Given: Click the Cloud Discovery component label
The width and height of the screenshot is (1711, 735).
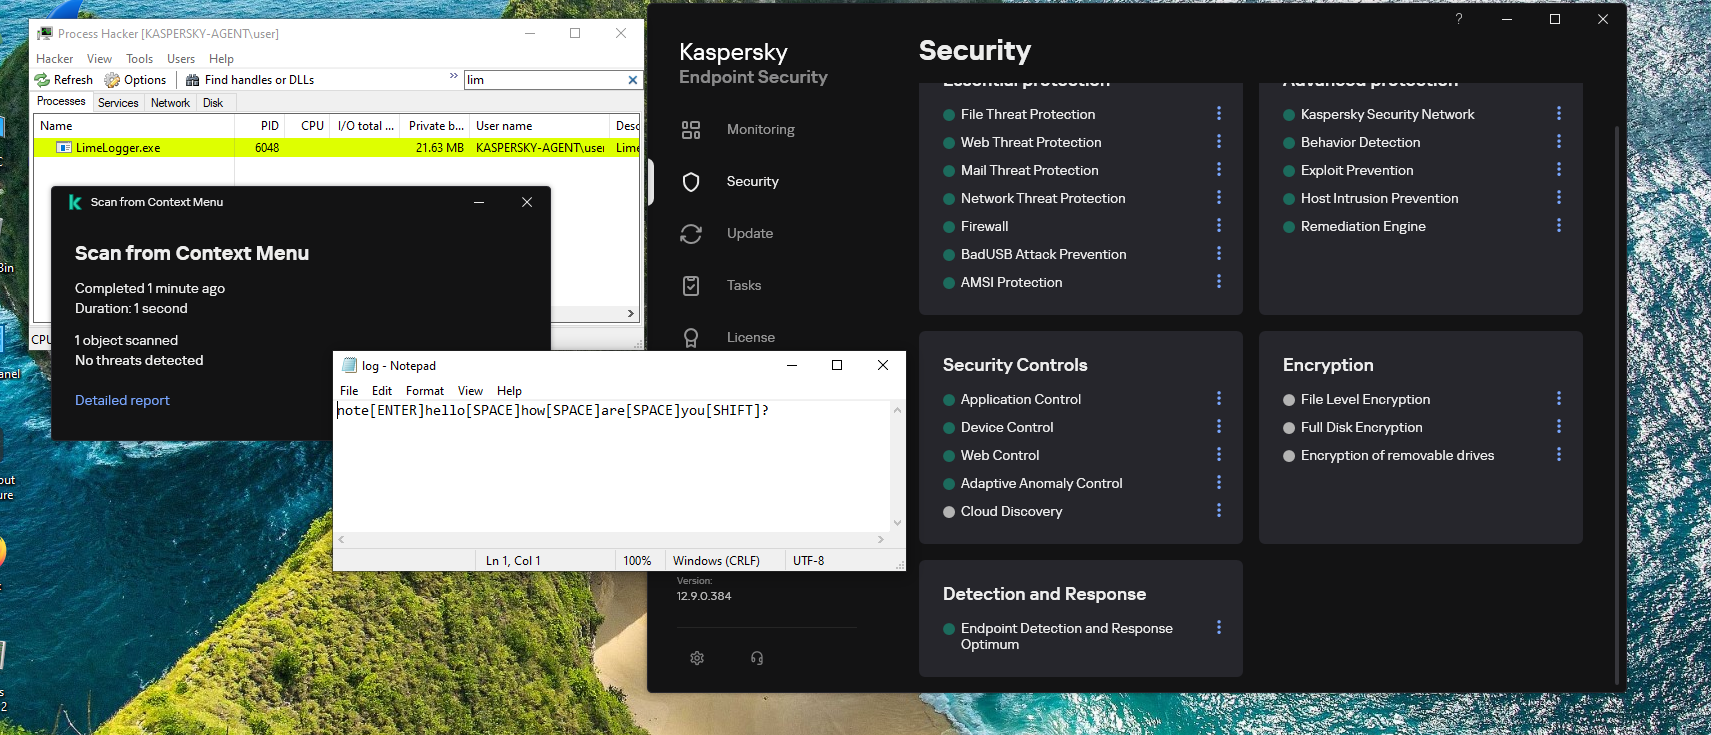Looking at the screenshot, I should click(1011, 511).
